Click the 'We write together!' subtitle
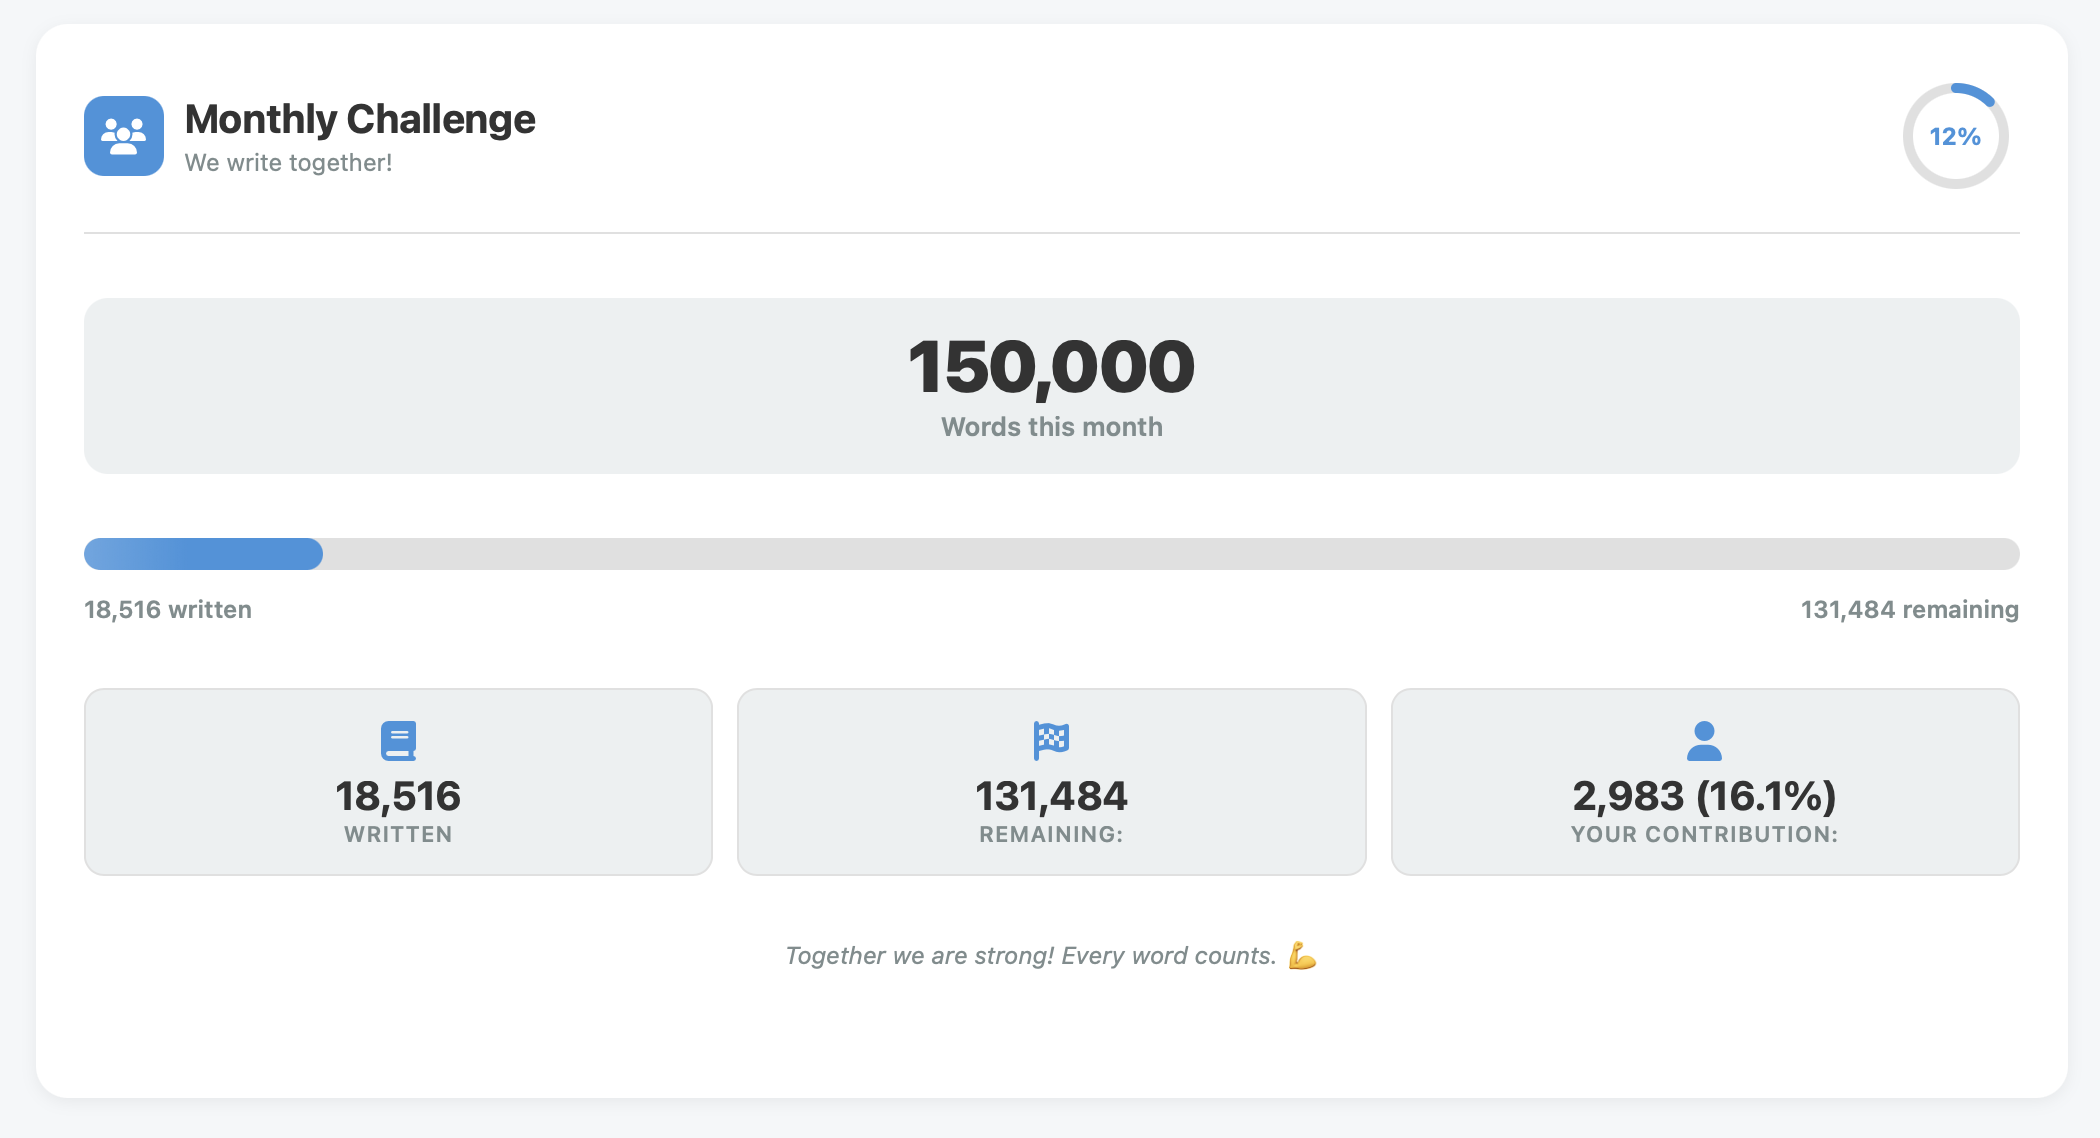The image size is (2100, 1138). 288,163
